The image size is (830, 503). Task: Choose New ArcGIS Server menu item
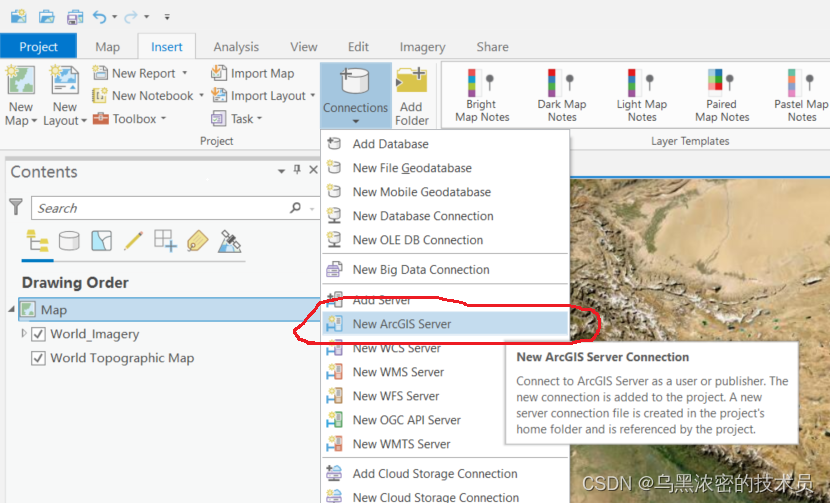click(x=445, y=324)
